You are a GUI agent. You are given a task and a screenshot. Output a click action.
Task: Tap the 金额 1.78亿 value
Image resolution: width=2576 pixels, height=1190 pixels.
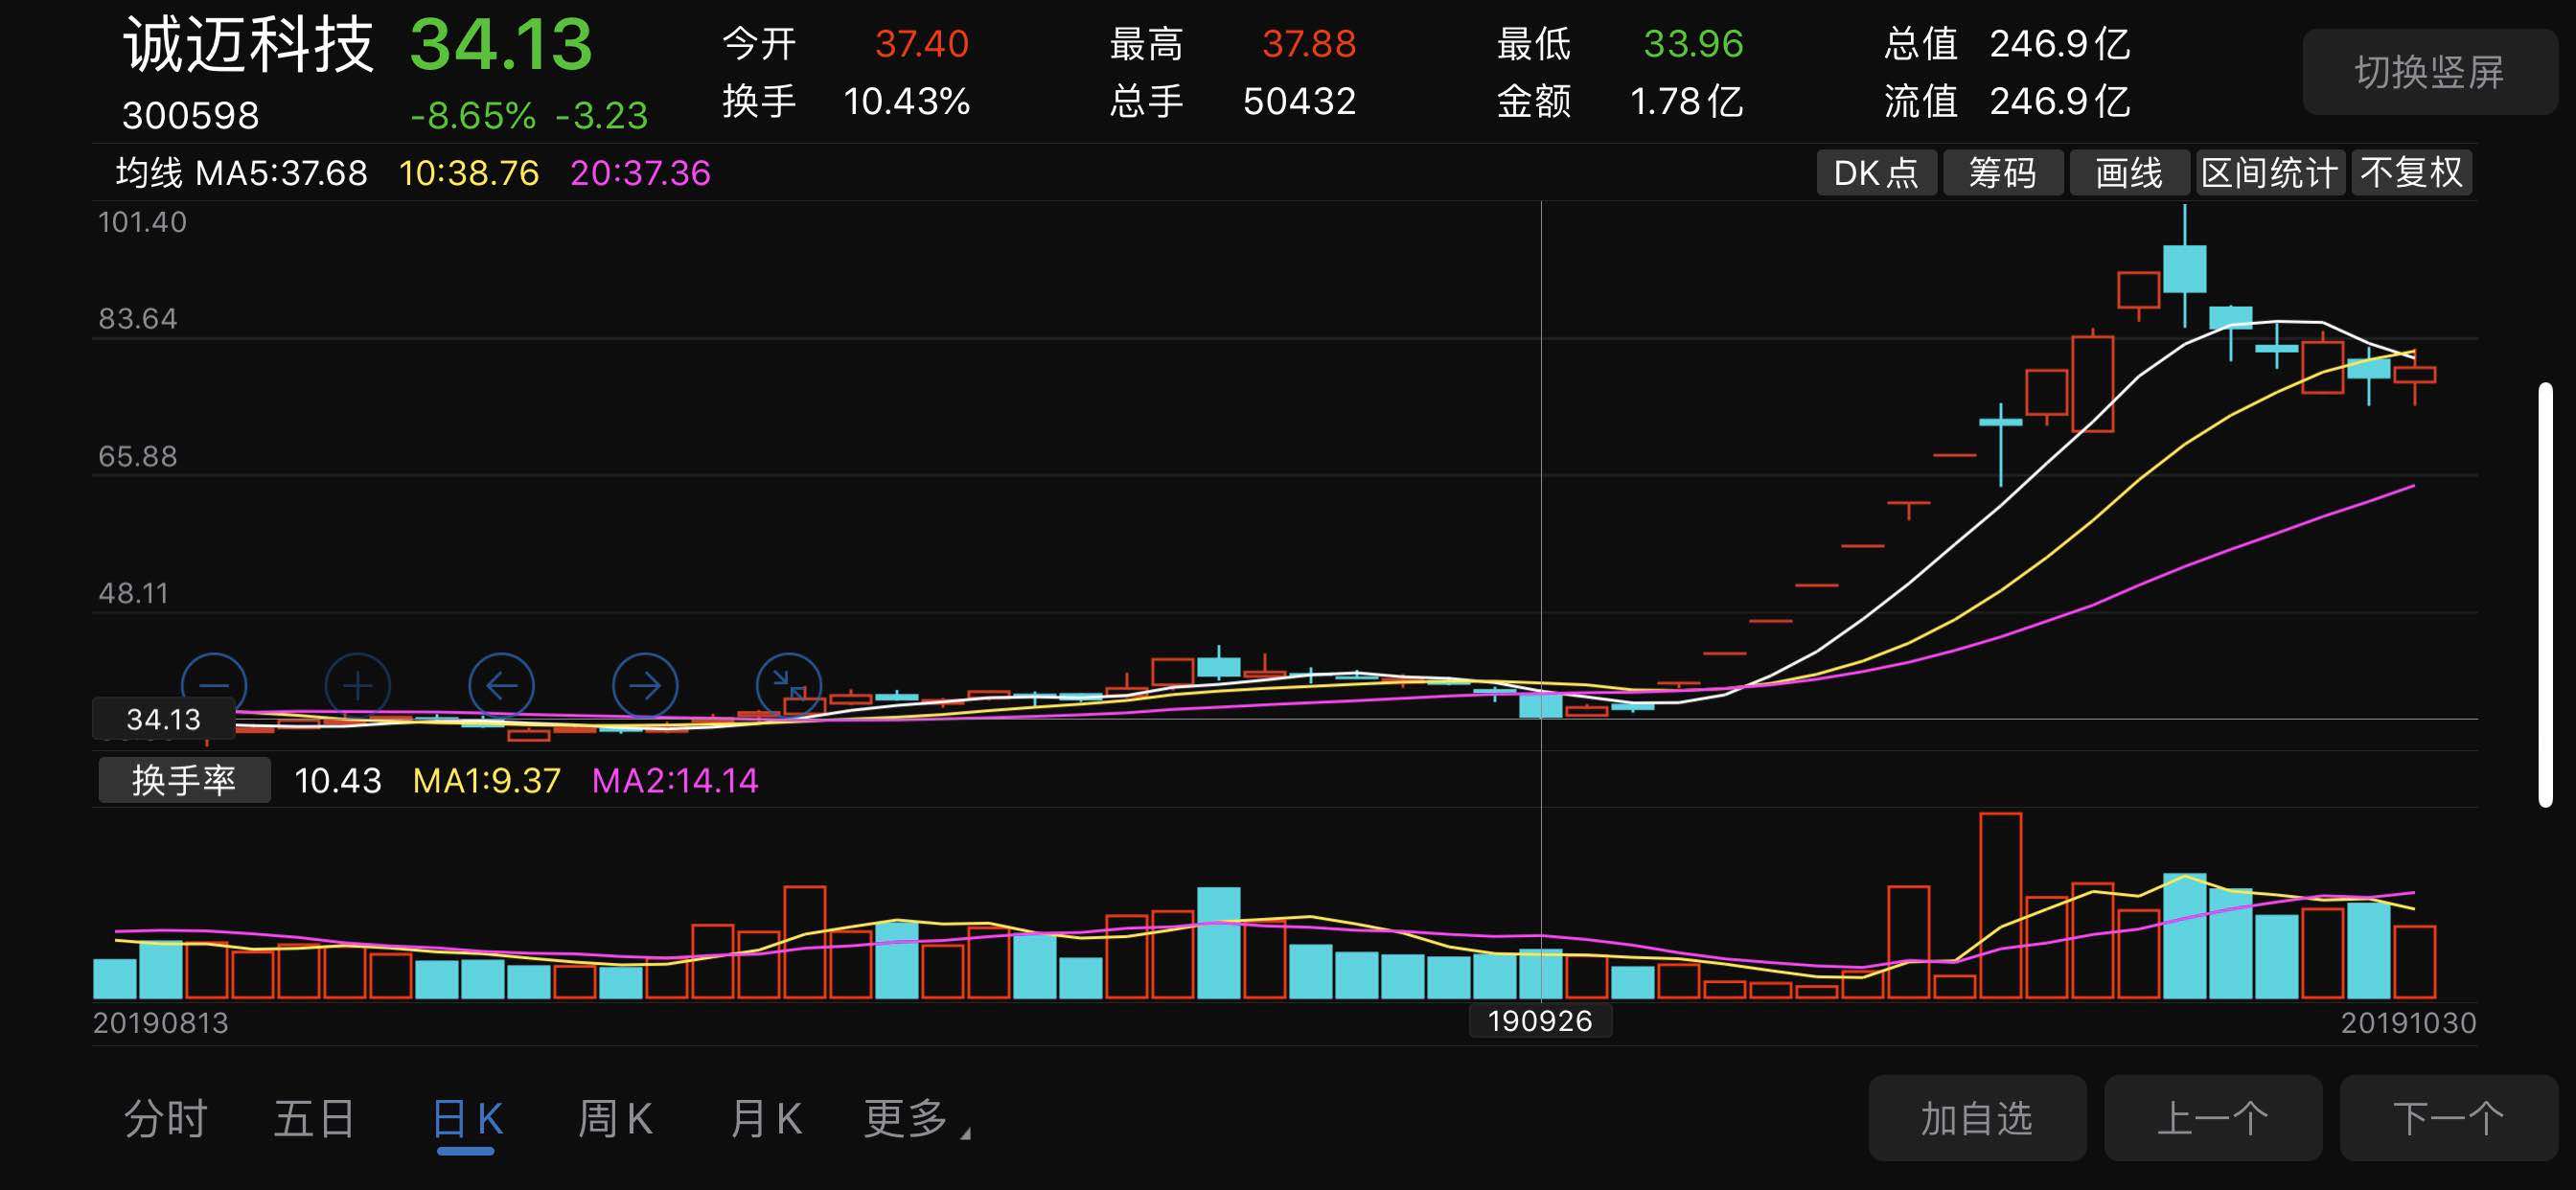pos(1686,101)
